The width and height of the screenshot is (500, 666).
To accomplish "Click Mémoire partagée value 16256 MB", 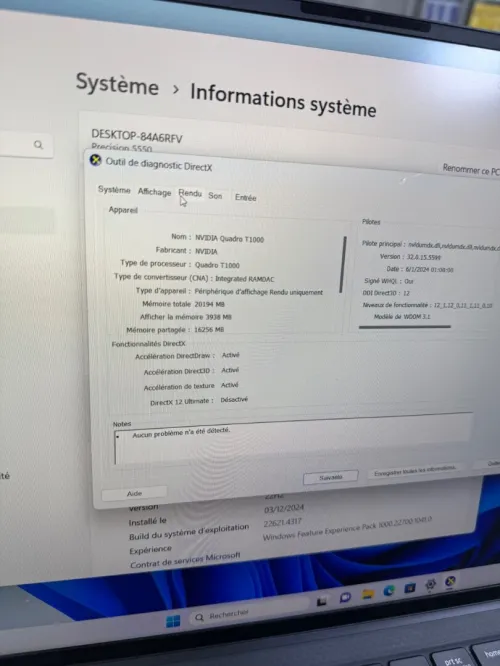I will (x=209, y=330).
